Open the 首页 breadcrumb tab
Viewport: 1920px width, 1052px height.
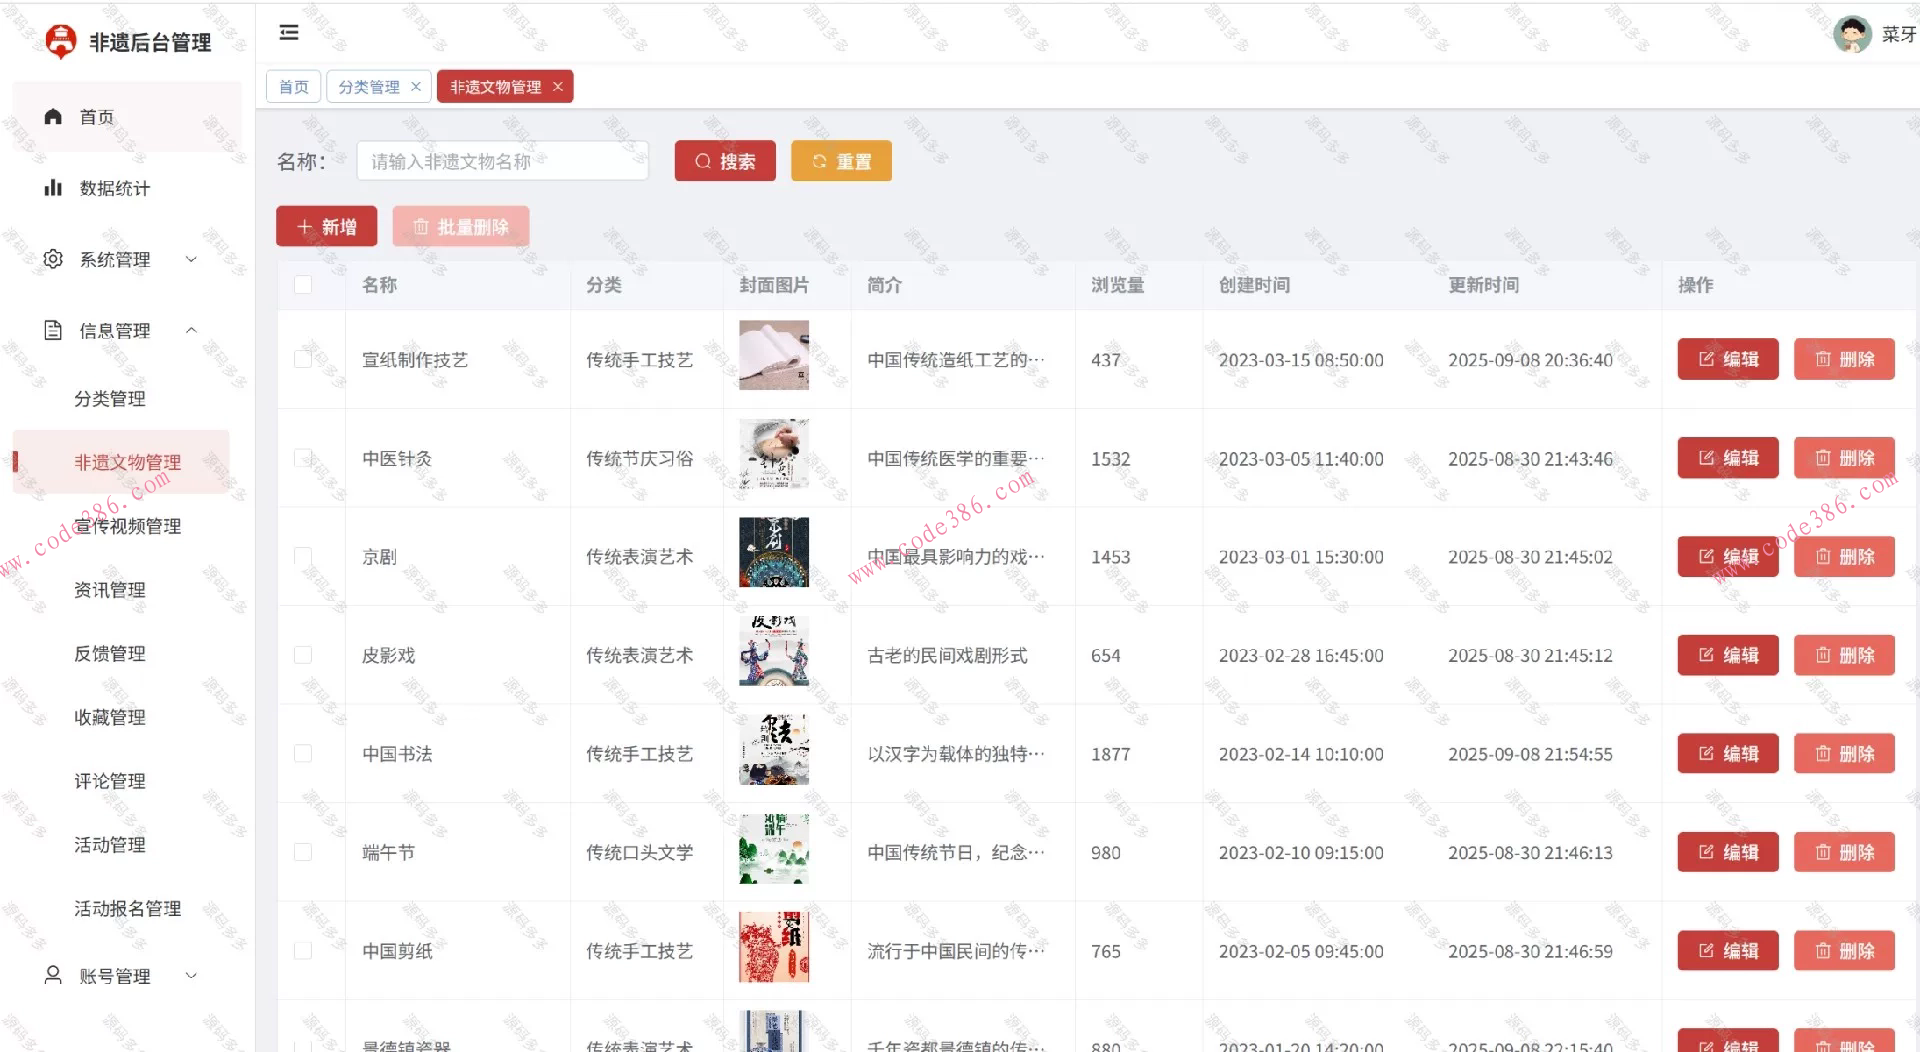(x=293, y=86)
